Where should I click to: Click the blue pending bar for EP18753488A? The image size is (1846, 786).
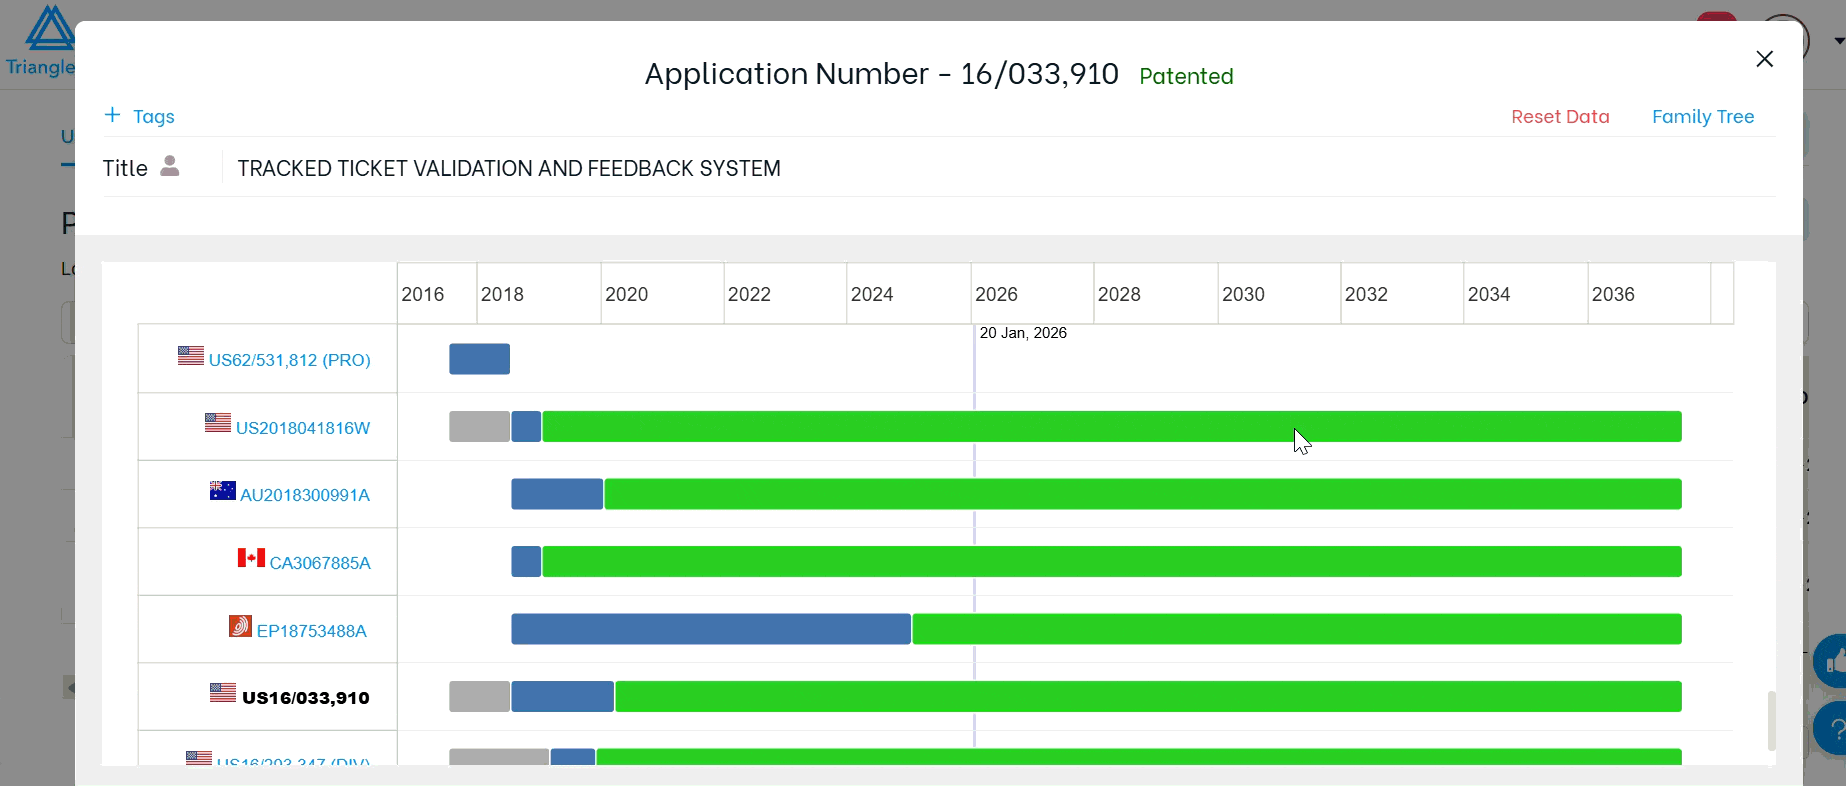coord(710,629)
